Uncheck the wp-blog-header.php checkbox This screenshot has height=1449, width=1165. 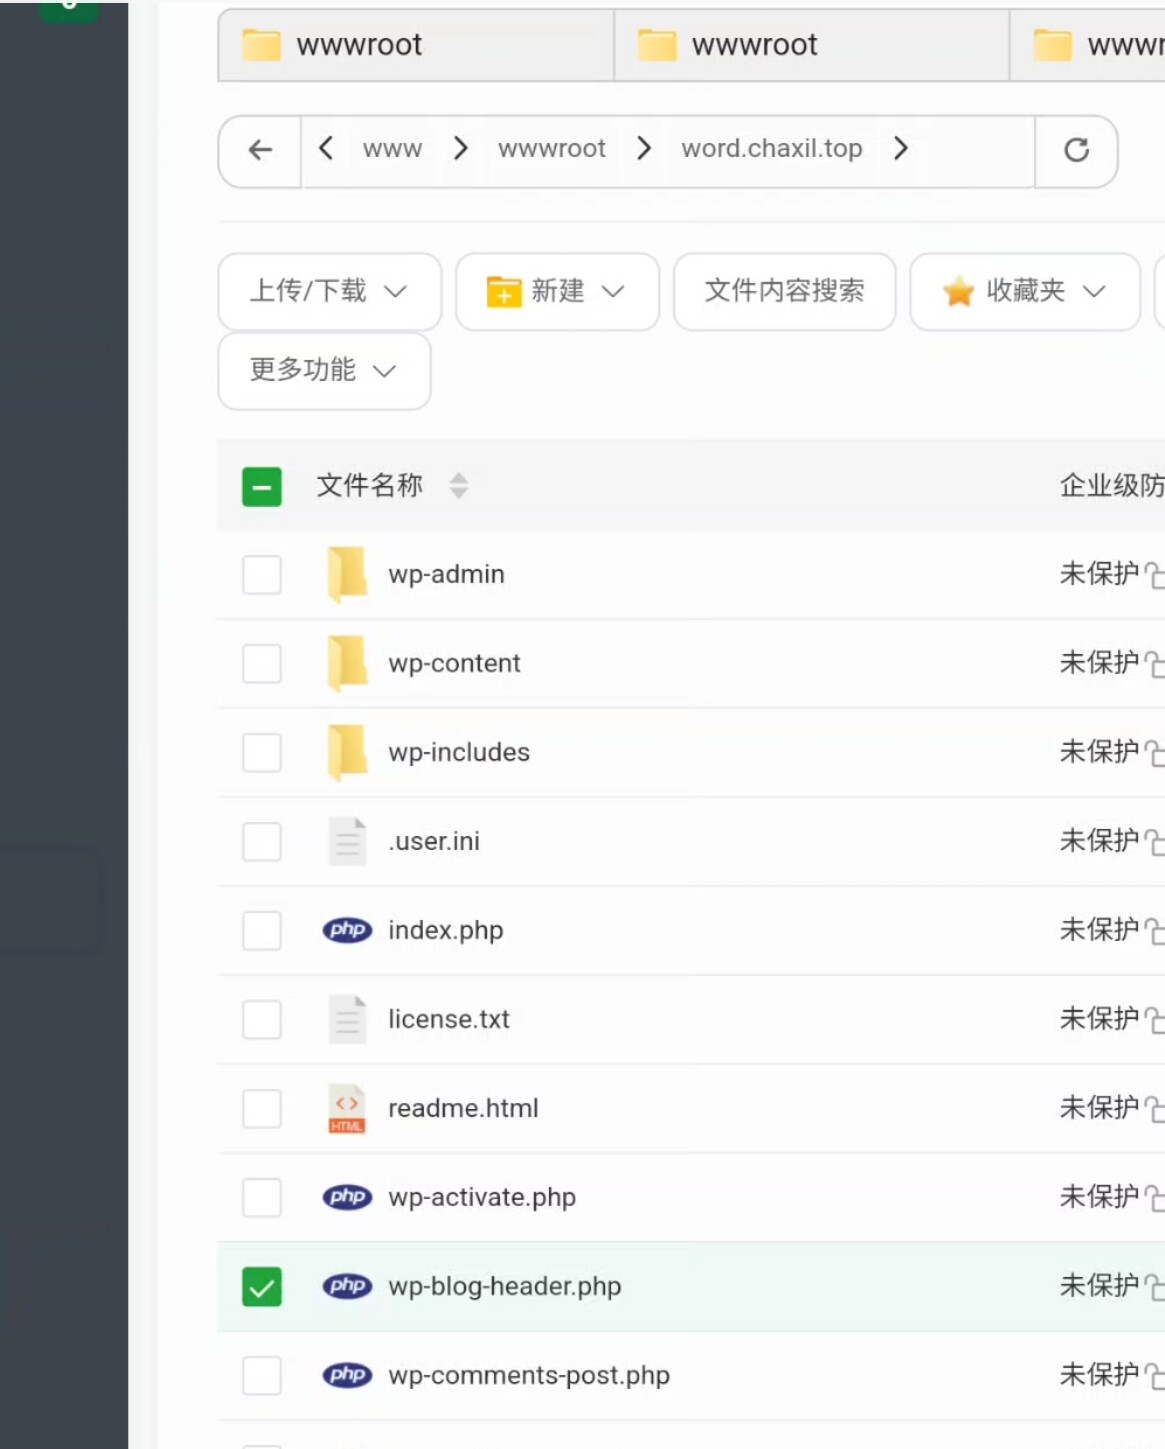tap(262, 1286)
